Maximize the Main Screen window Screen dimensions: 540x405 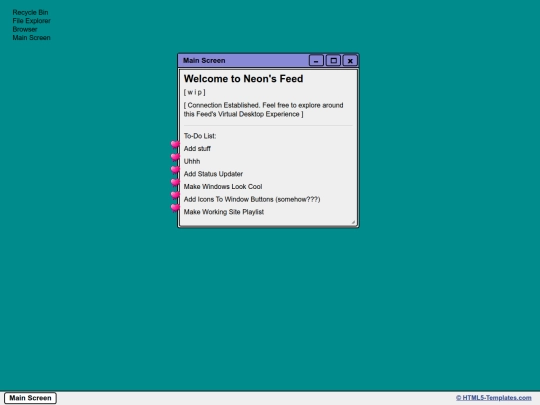coord(333,61)
